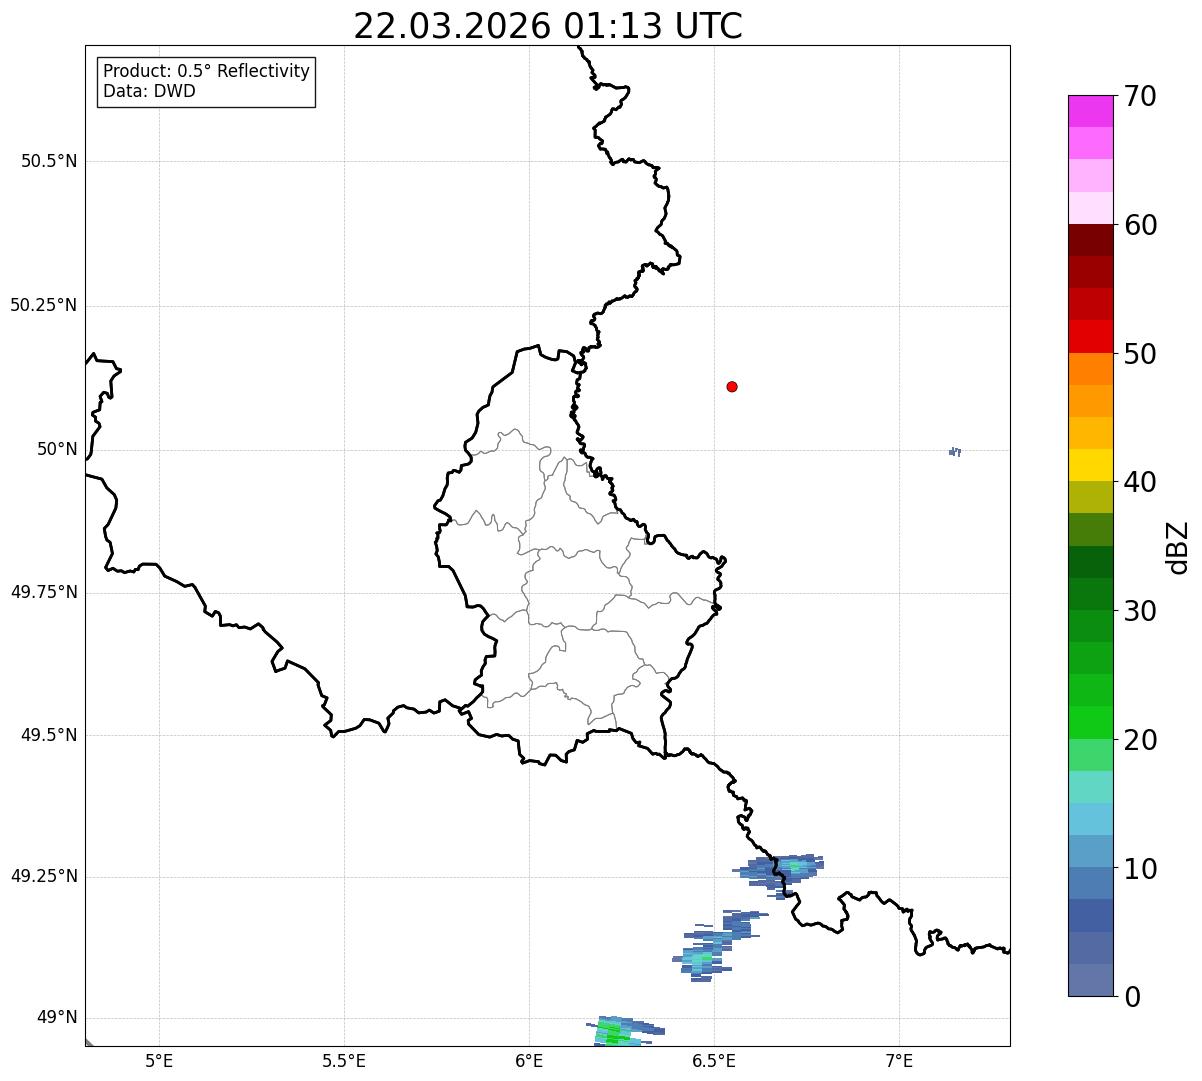Pick the dark red swatch just below 60 dBZ

coord(1090,240)
